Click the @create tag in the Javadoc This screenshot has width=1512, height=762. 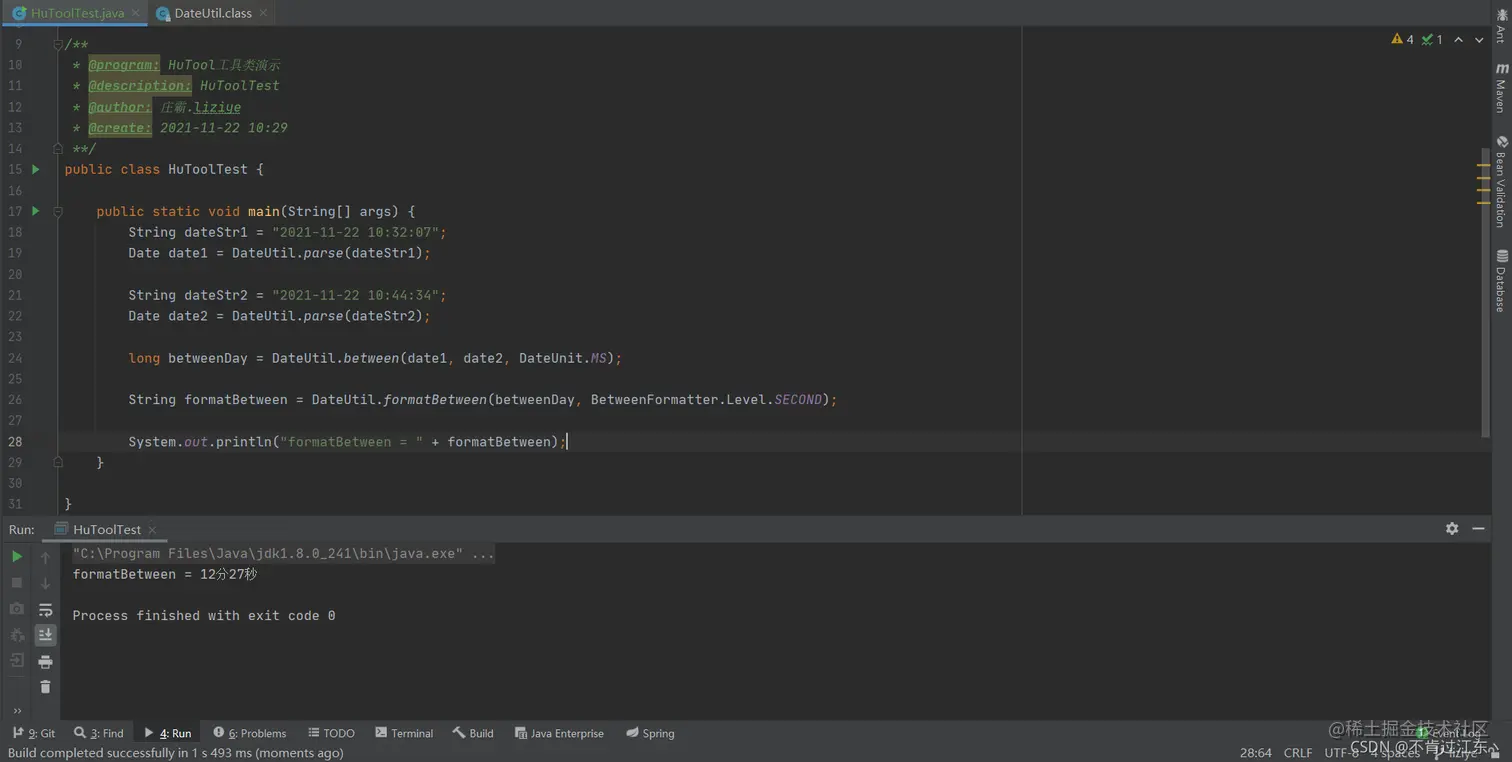[x=120, y=128]
